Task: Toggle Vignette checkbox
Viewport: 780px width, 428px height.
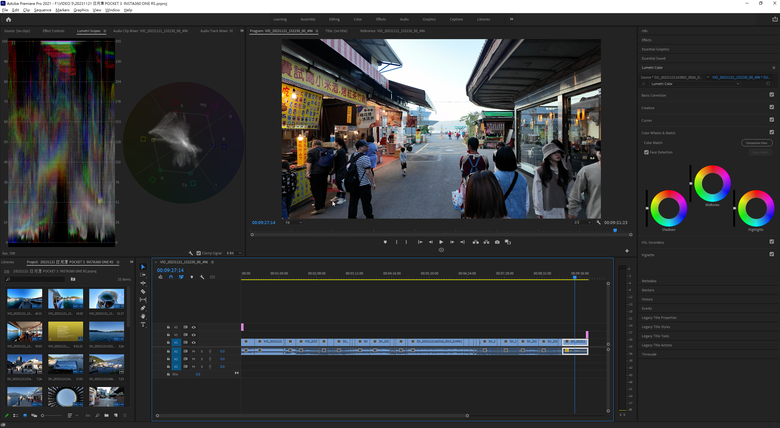Action: coord(772,254)
